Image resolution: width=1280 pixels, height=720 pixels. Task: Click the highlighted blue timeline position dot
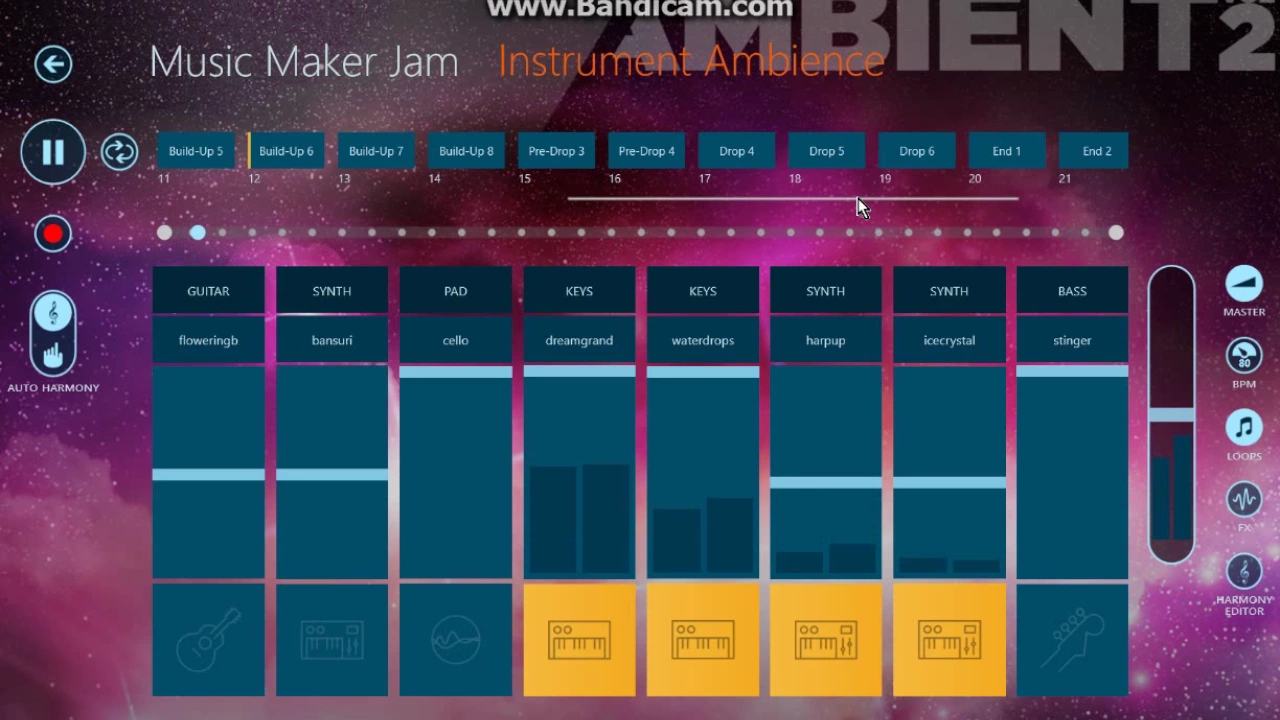tap(198, 233)
